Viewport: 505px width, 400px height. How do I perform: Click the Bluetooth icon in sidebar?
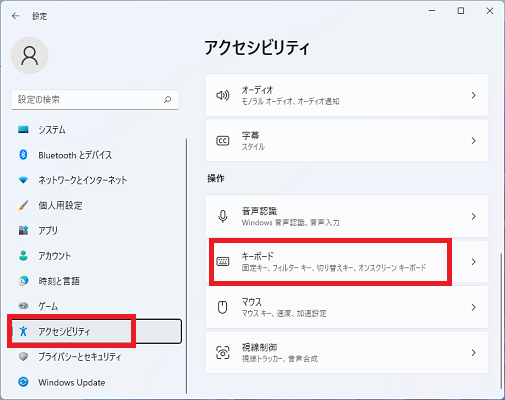[23, 155]
